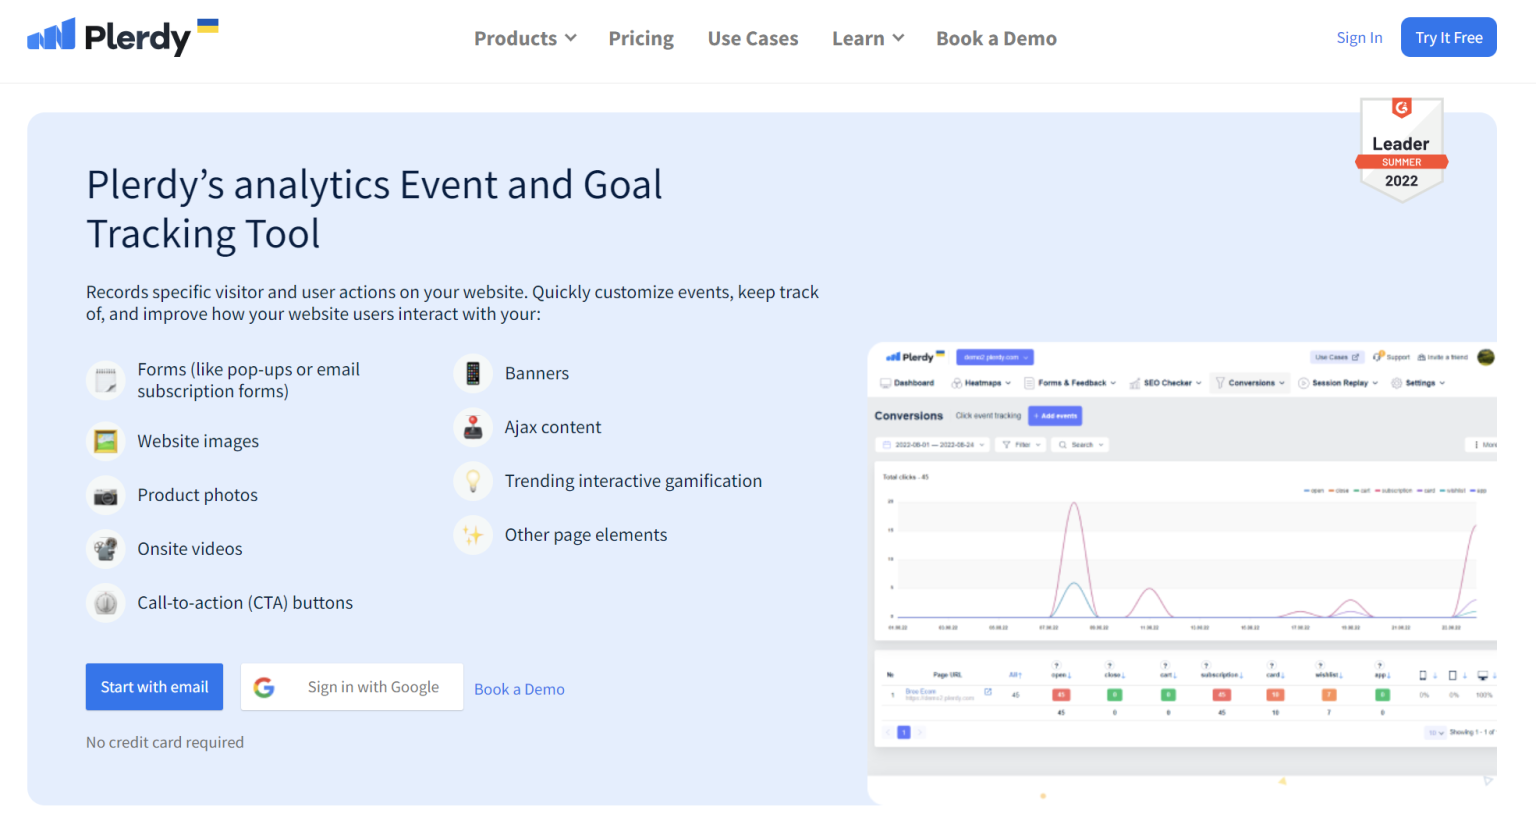
Task: Click the Start with email button
Action: tap(154, 687)
